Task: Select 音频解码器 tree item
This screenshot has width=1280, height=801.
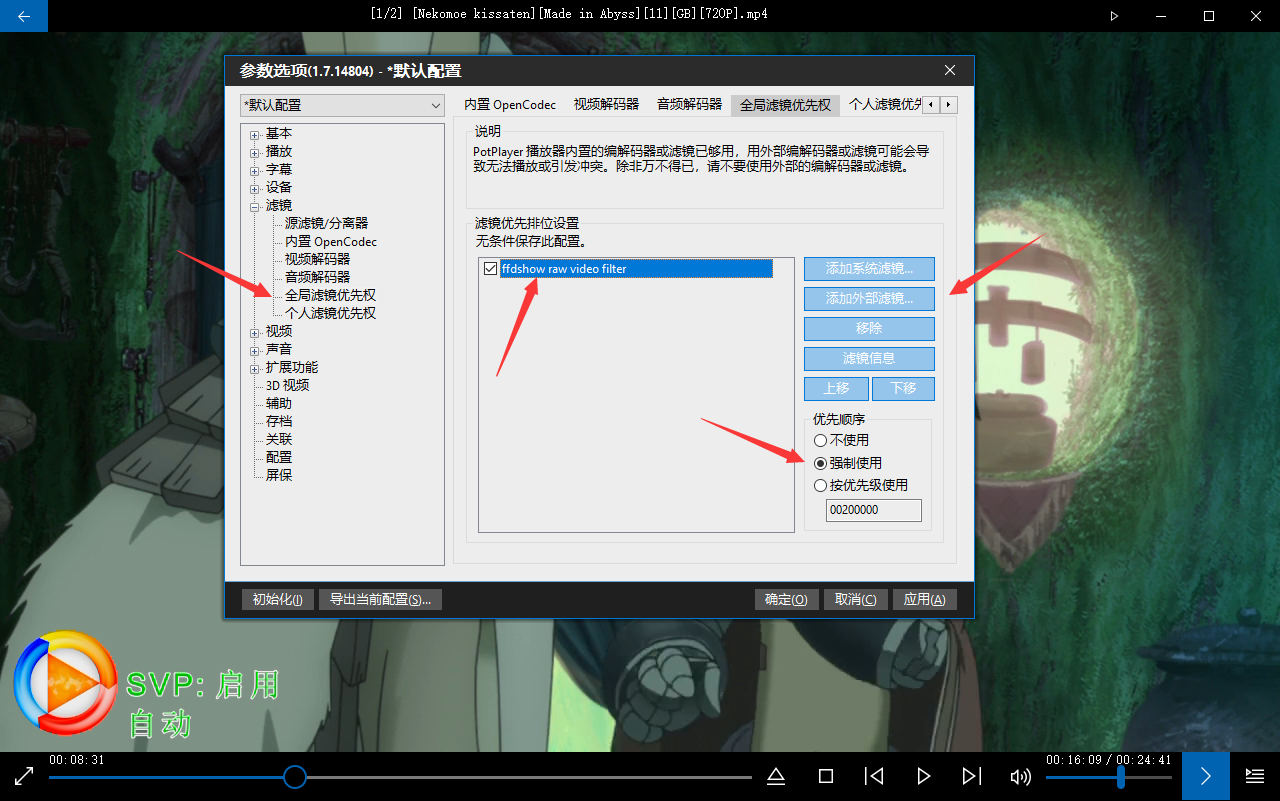Action: (317, 277)
